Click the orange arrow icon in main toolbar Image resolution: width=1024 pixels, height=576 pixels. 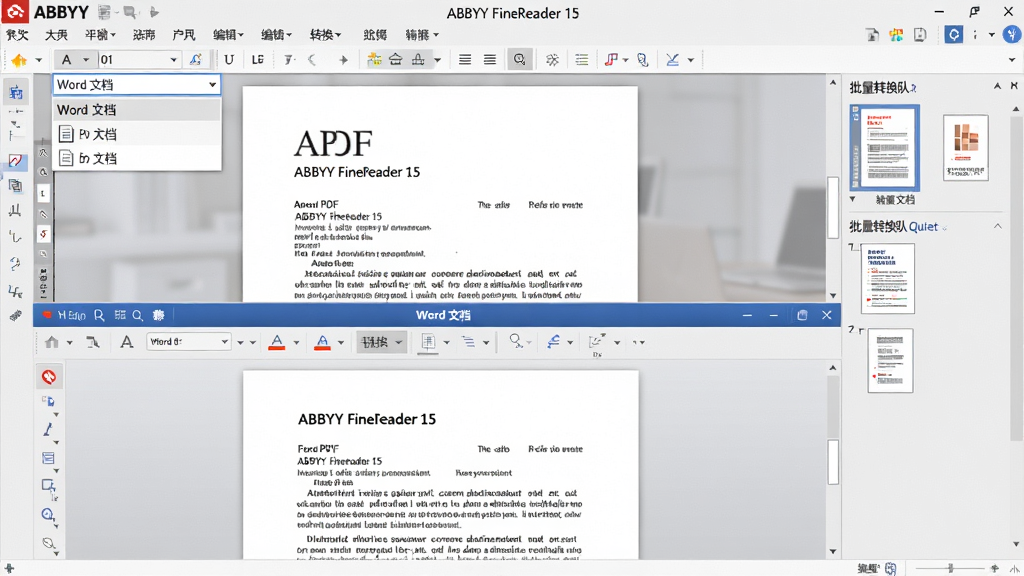click(x=19, y=60)
